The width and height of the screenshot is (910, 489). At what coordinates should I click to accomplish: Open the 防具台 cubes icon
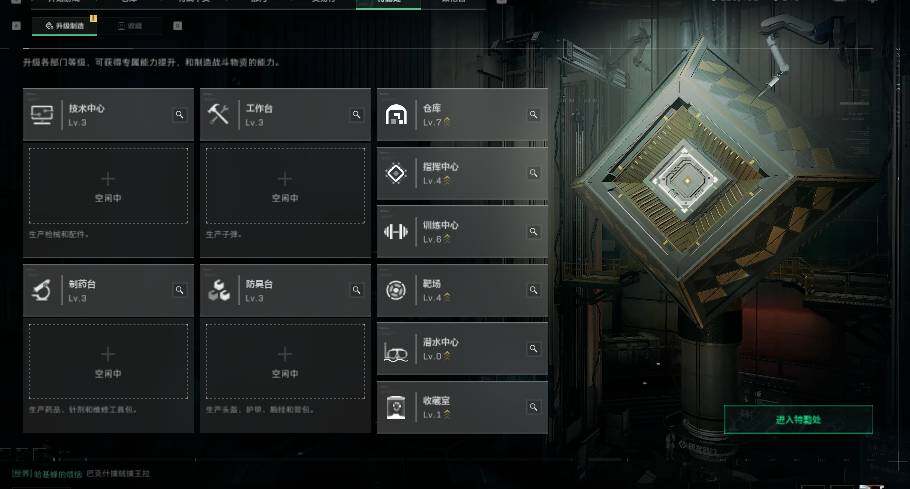[x=219, y=290]
